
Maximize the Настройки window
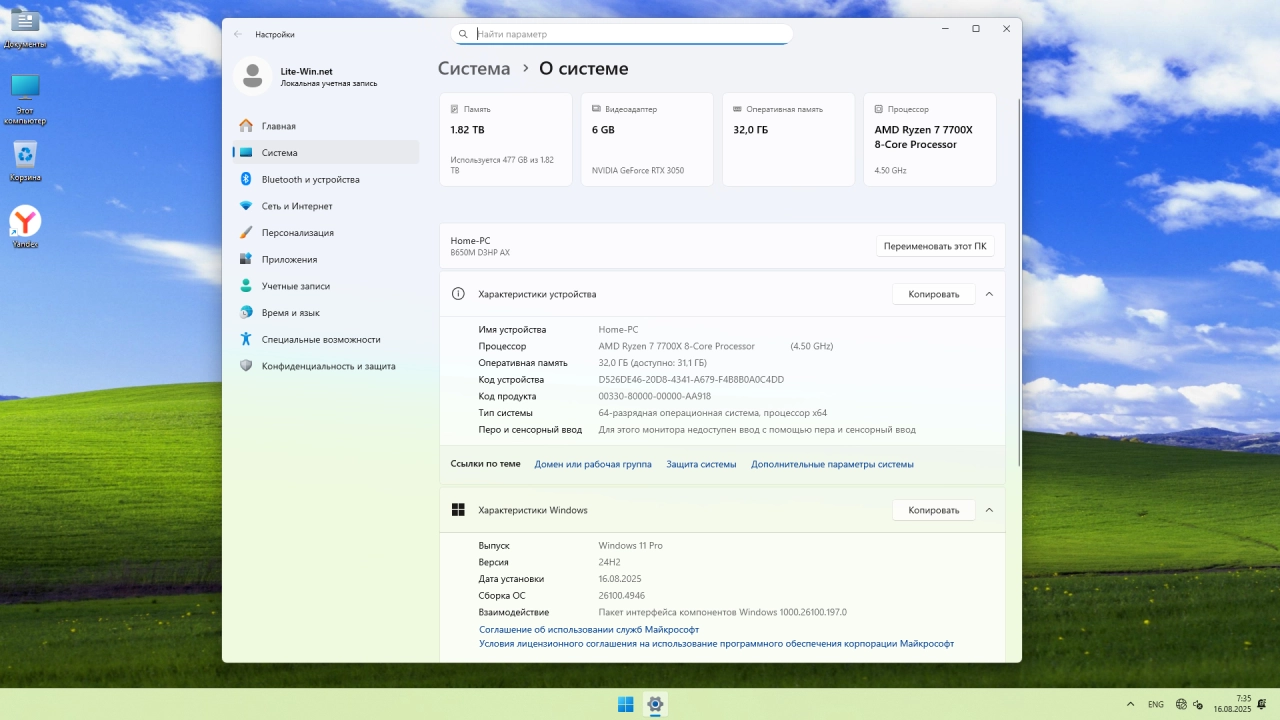point(976,29)
